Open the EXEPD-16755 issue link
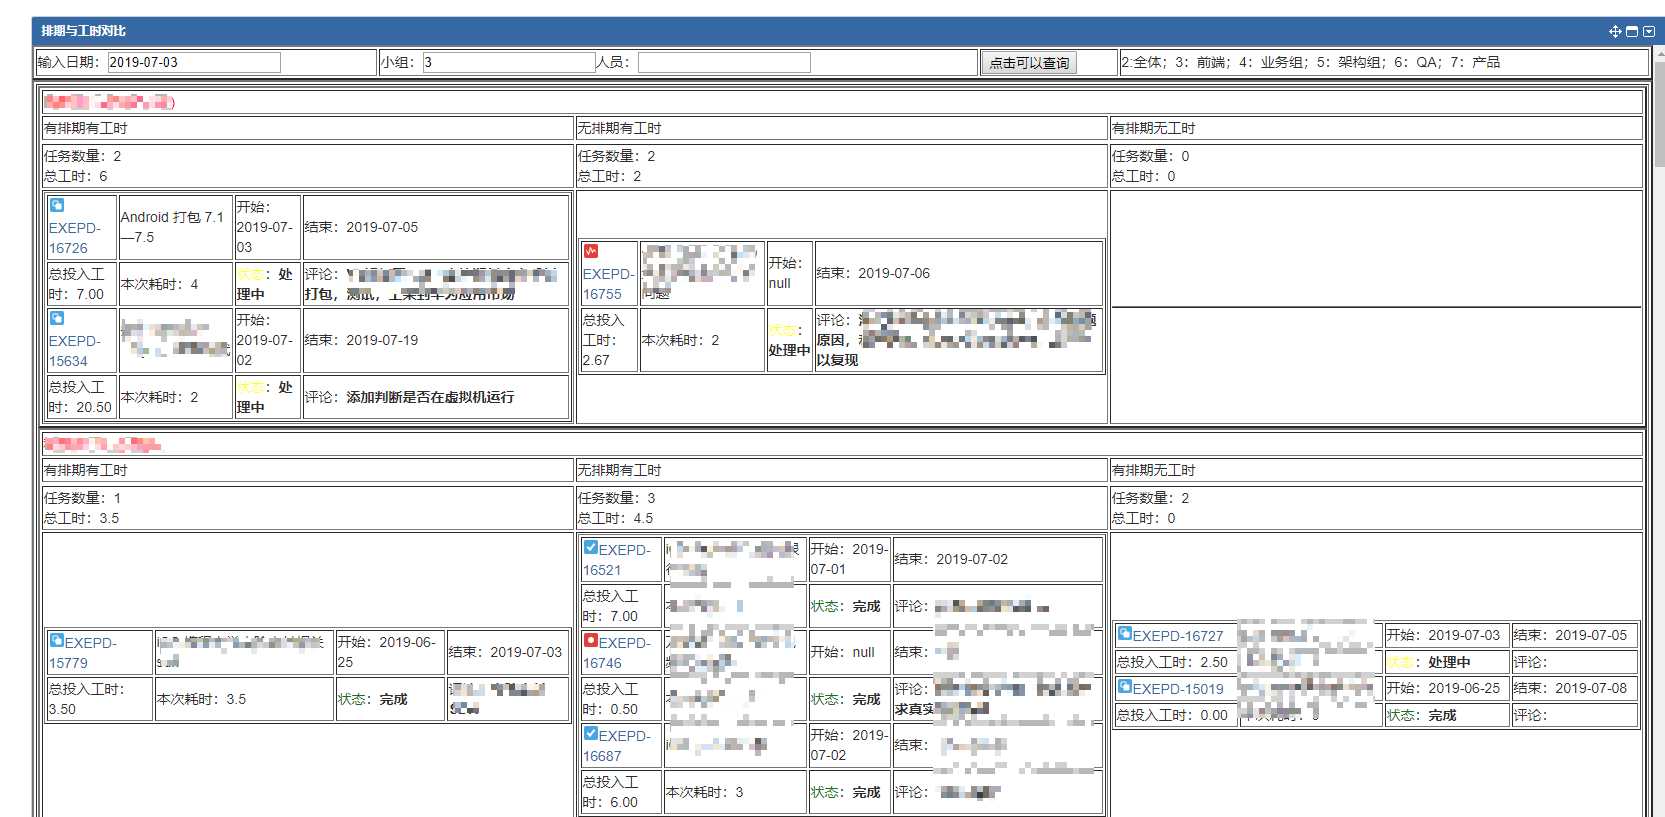This screenshot has width=1665, height=817. tap(609, 284)
